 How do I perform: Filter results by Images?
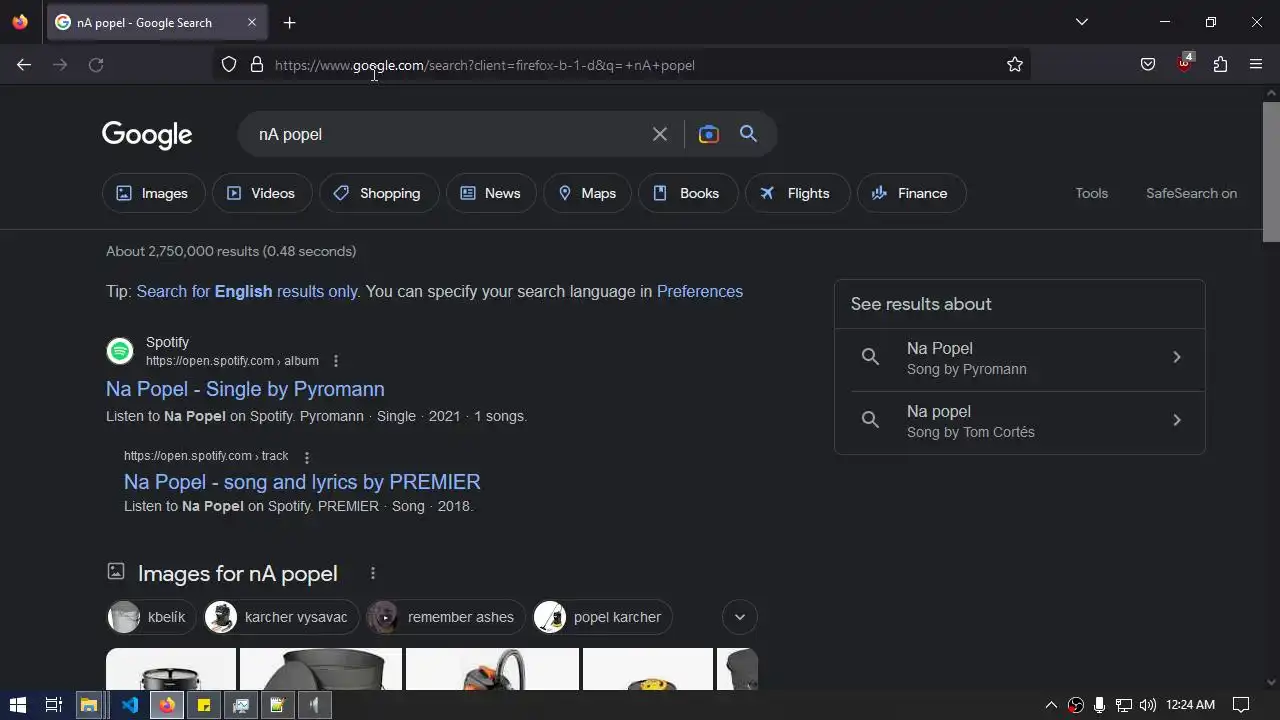click(x=153, y=193)
